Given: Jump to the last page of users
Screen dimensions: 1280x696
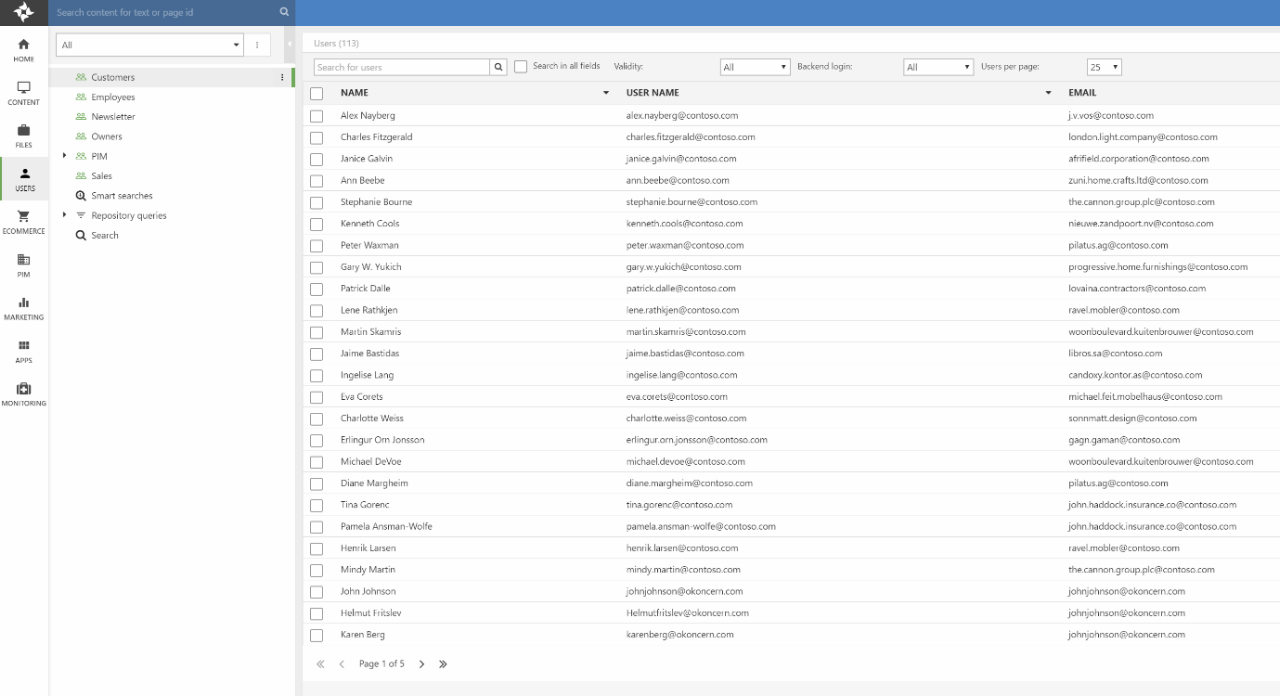Looking at the screenshot, I should click(x=443, y=664).
